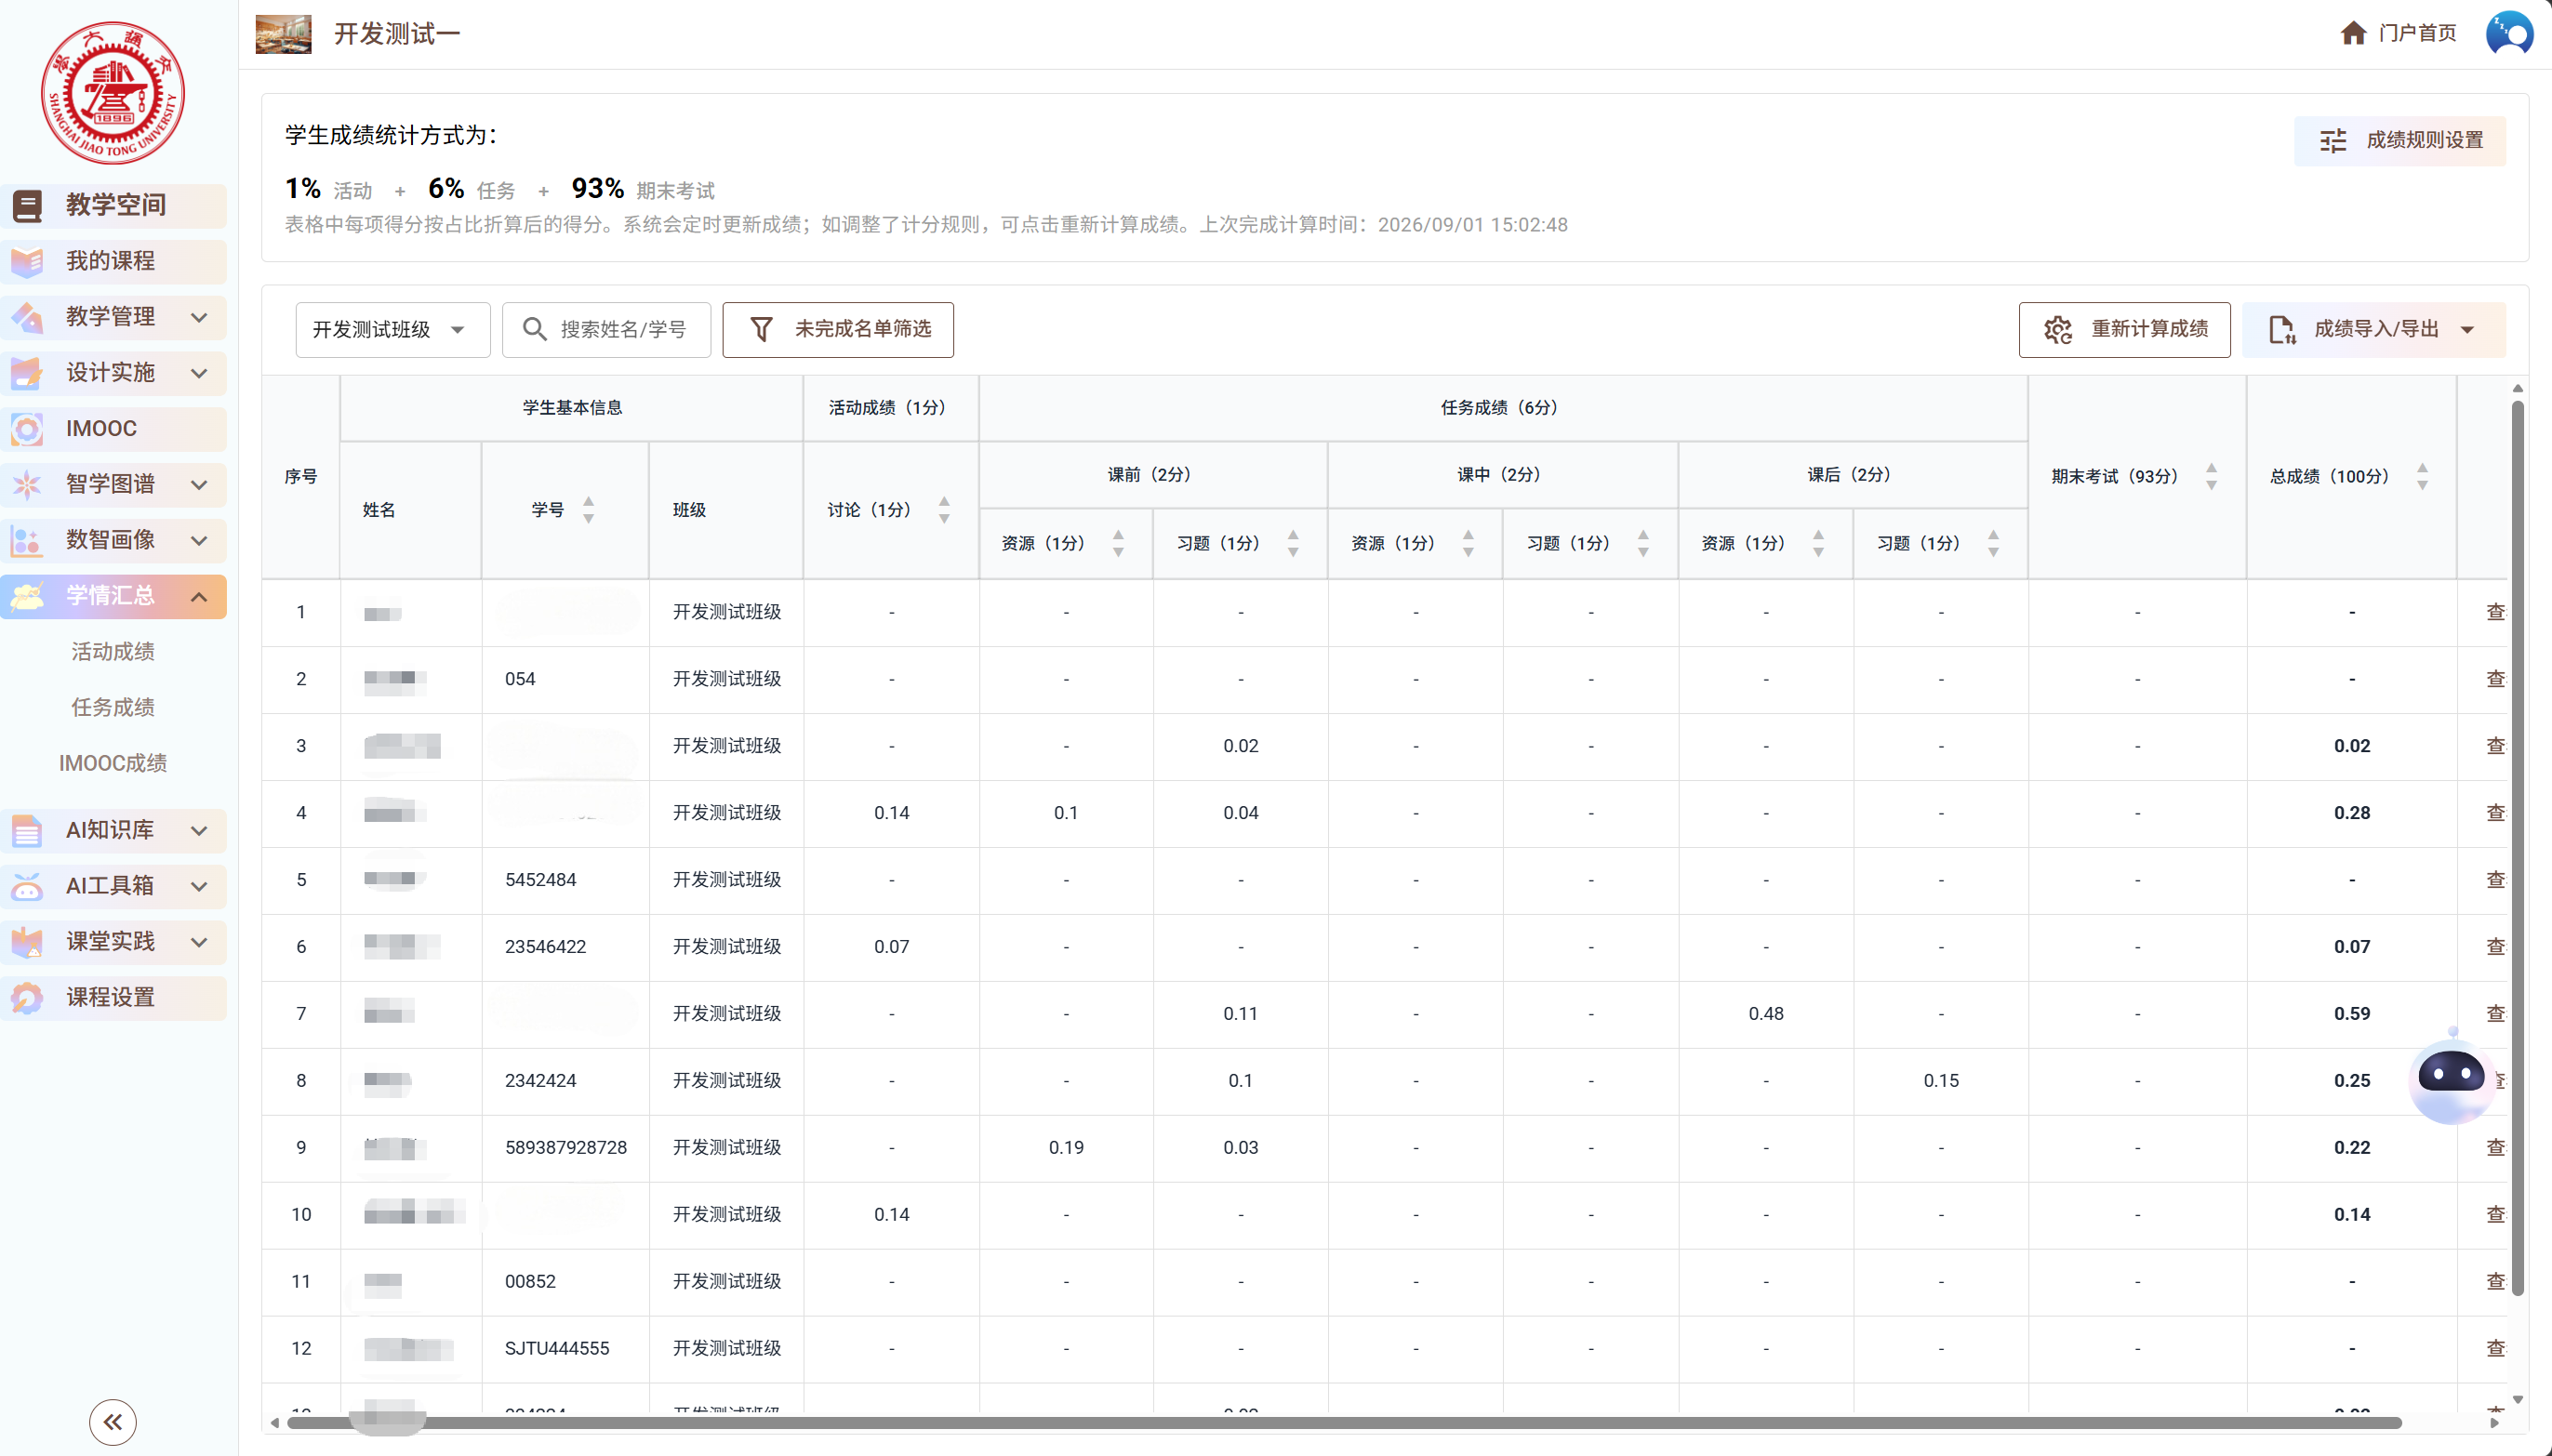Go to 我的课程 in the sidebar

click(114, 261)
